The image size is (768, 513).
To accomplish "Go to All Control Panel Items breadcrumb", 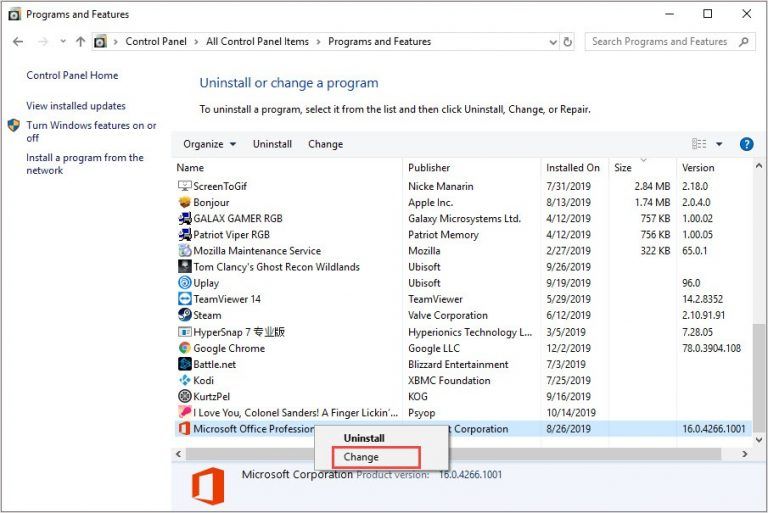I will click(x=257, y=42).
